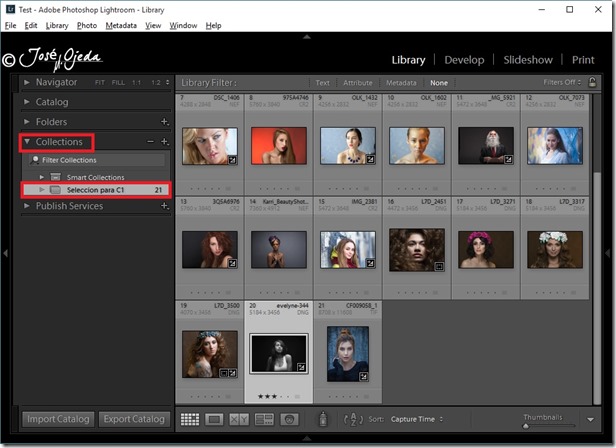Click badge on IMG_2381 thumbnail
This screenshot has width=616, height=448.
click(x=370, y=263)
